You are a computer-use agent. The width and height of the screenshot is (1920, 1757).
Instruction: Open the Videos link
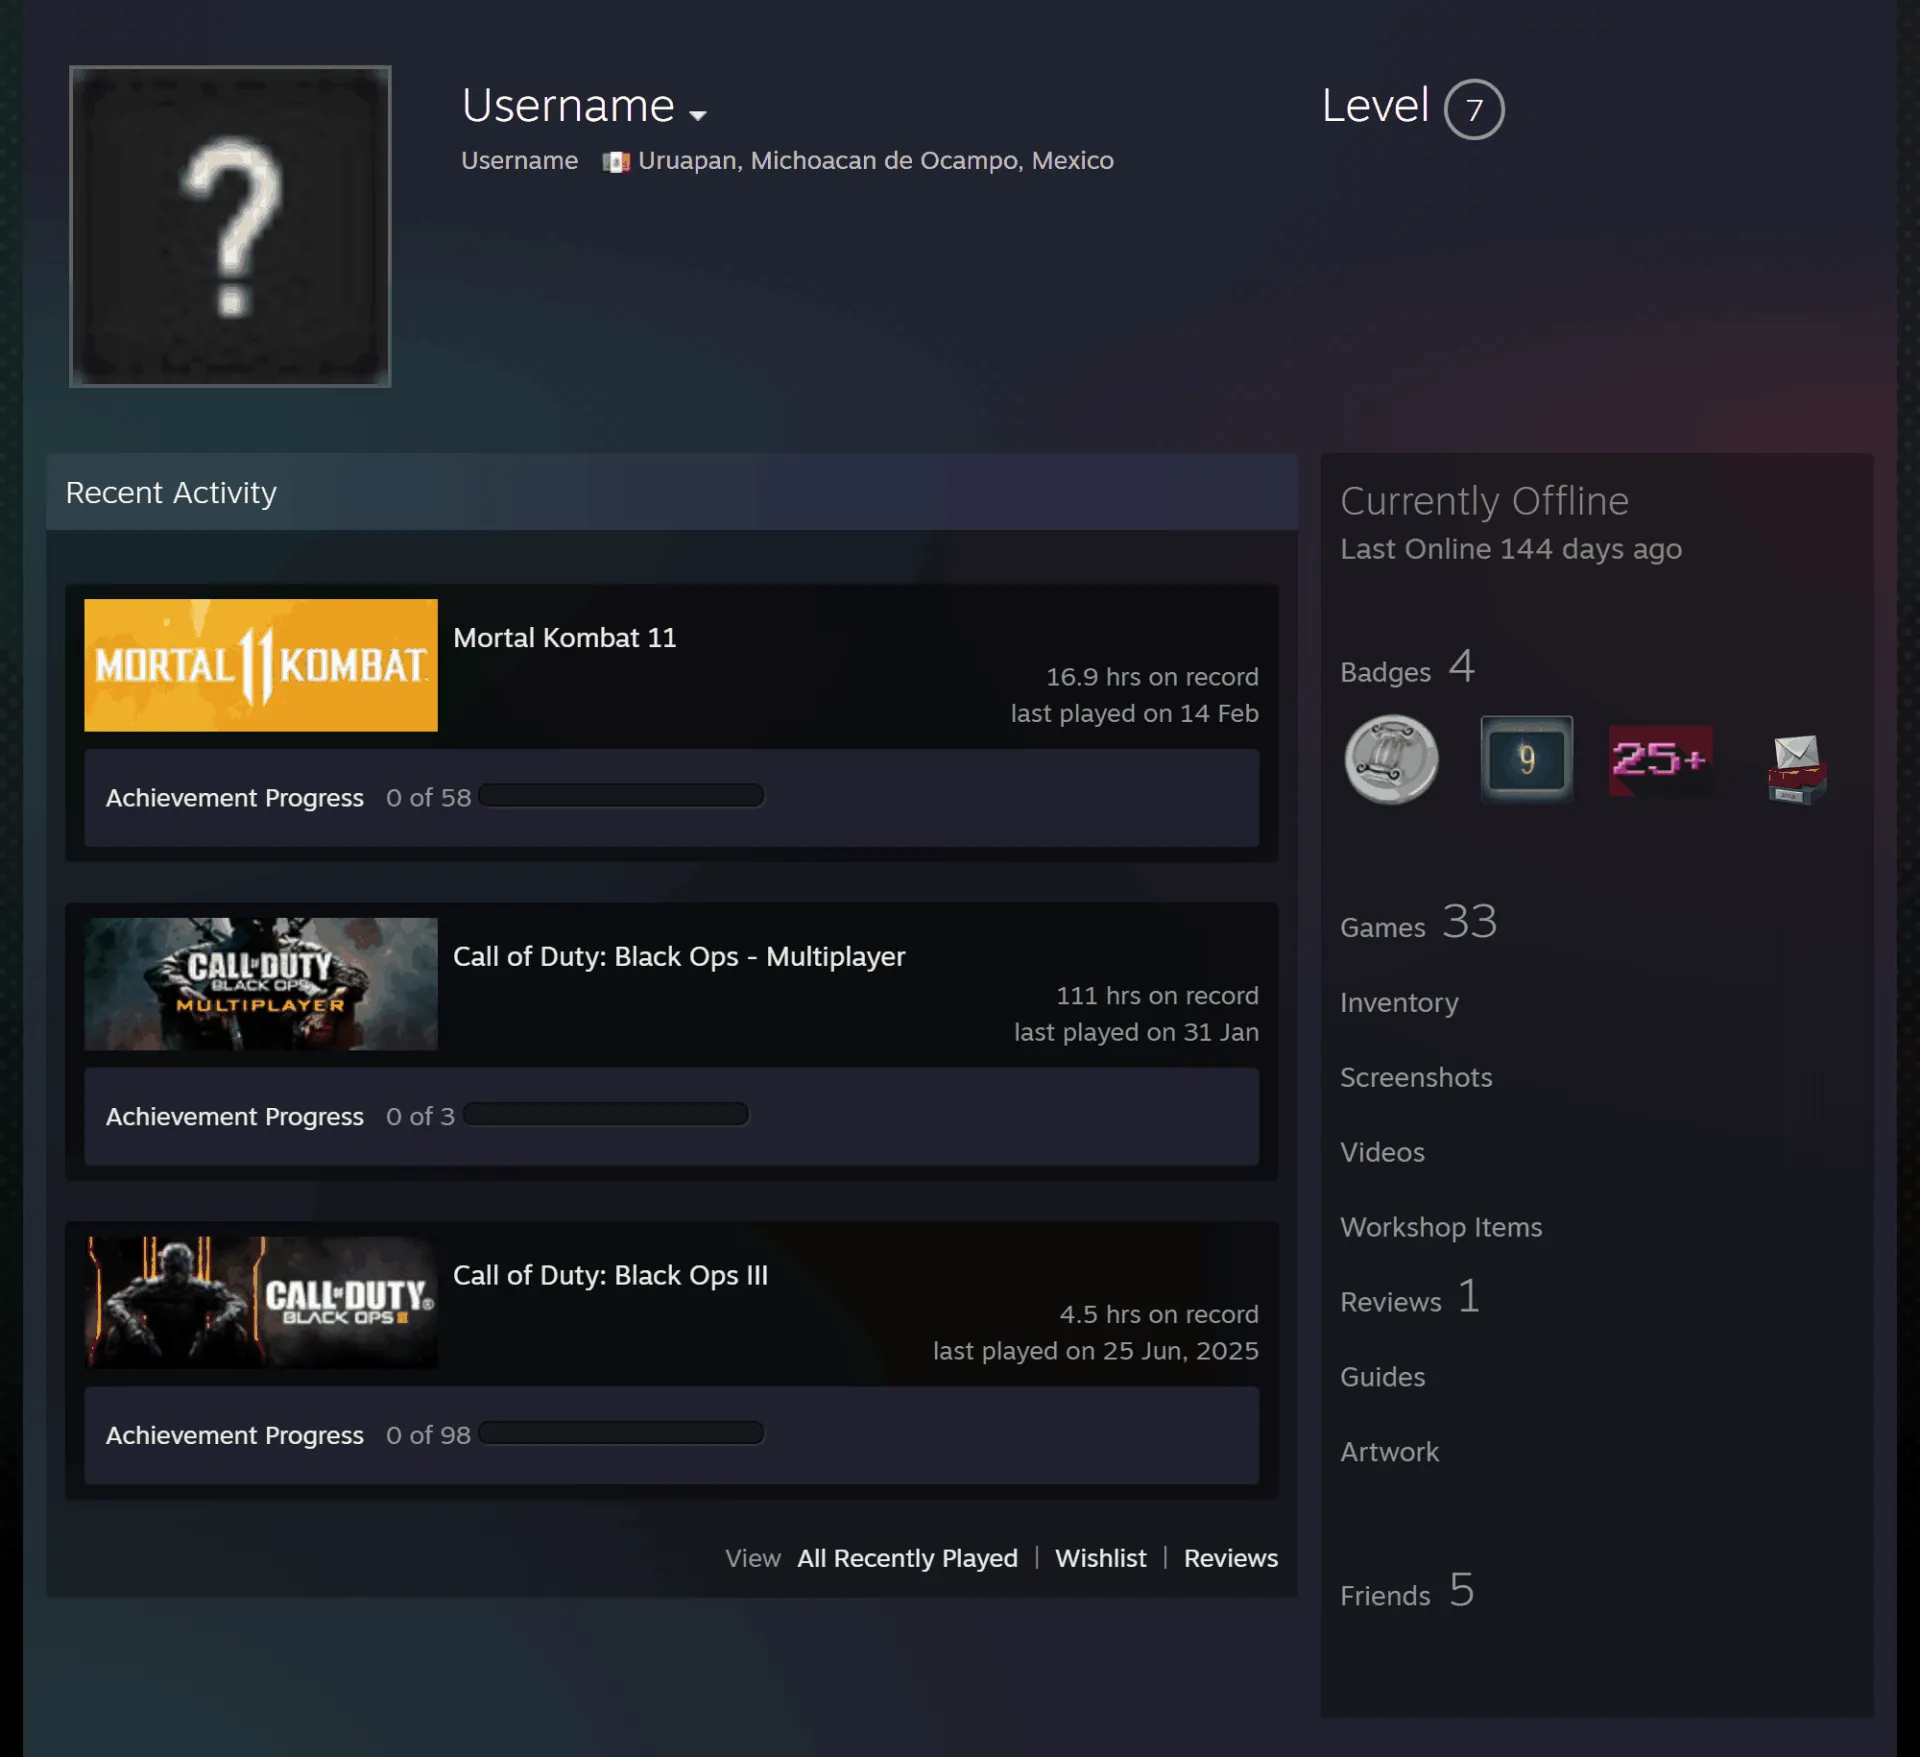(x=1382, y=1153)
